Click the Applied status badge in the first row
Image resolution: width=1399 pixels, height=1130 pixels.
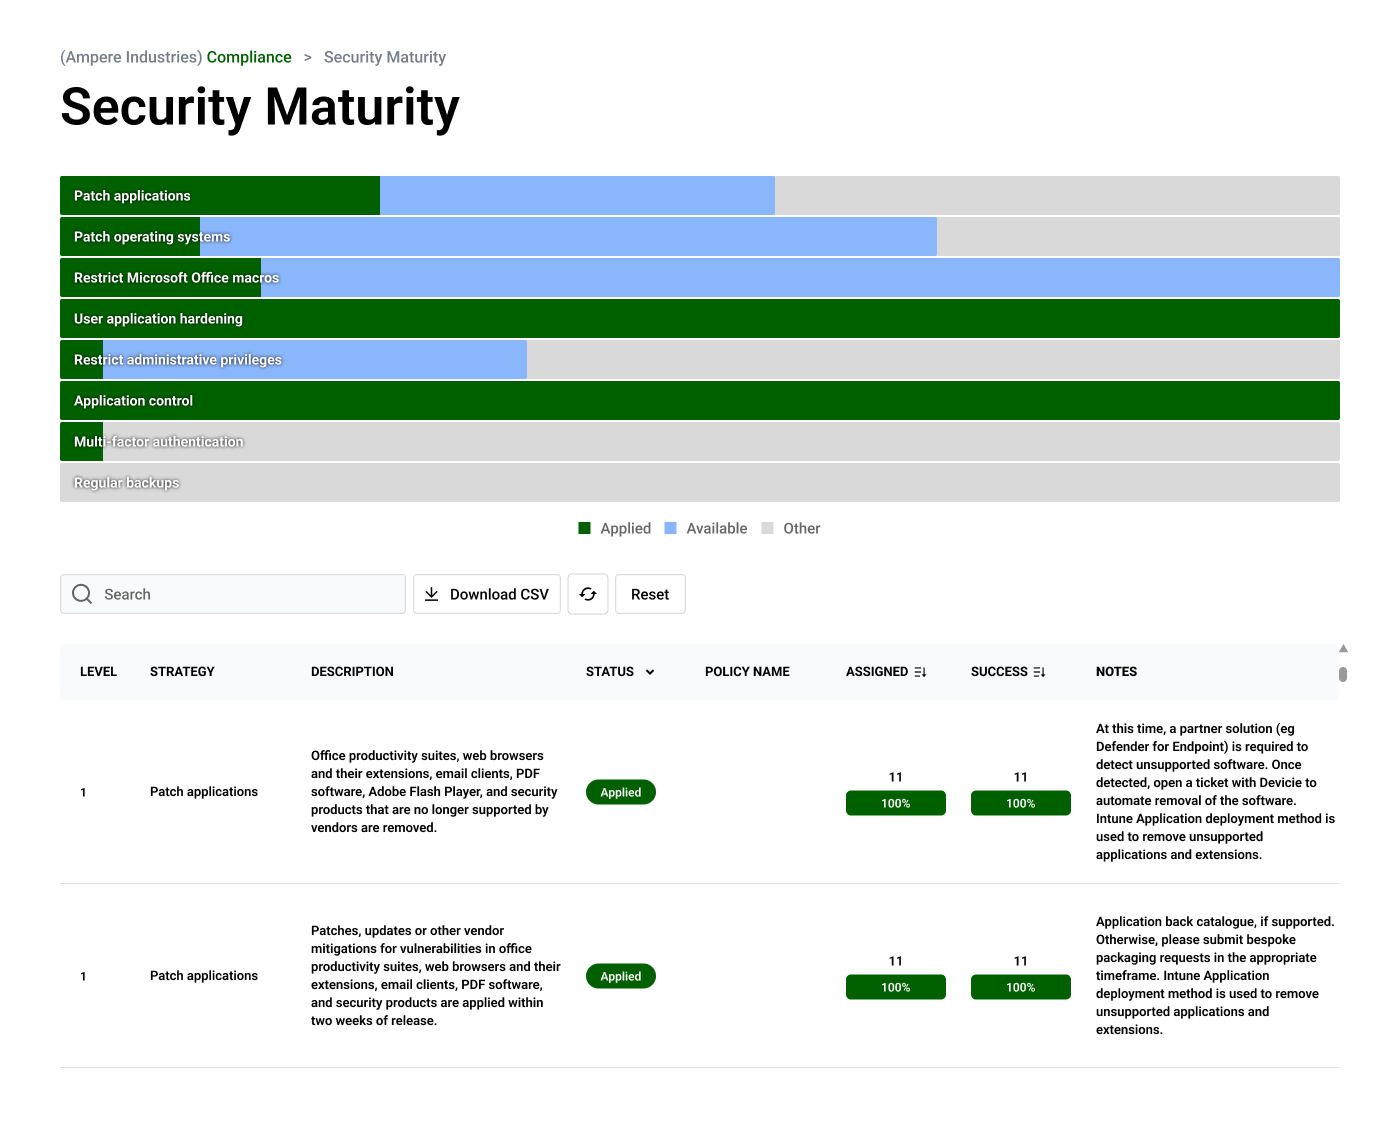[x=620, y=792]
